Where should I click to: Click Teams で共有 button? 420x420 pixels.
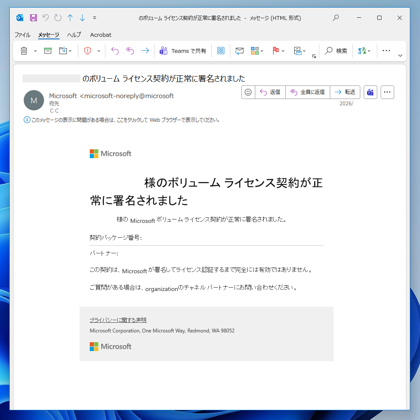182,51
